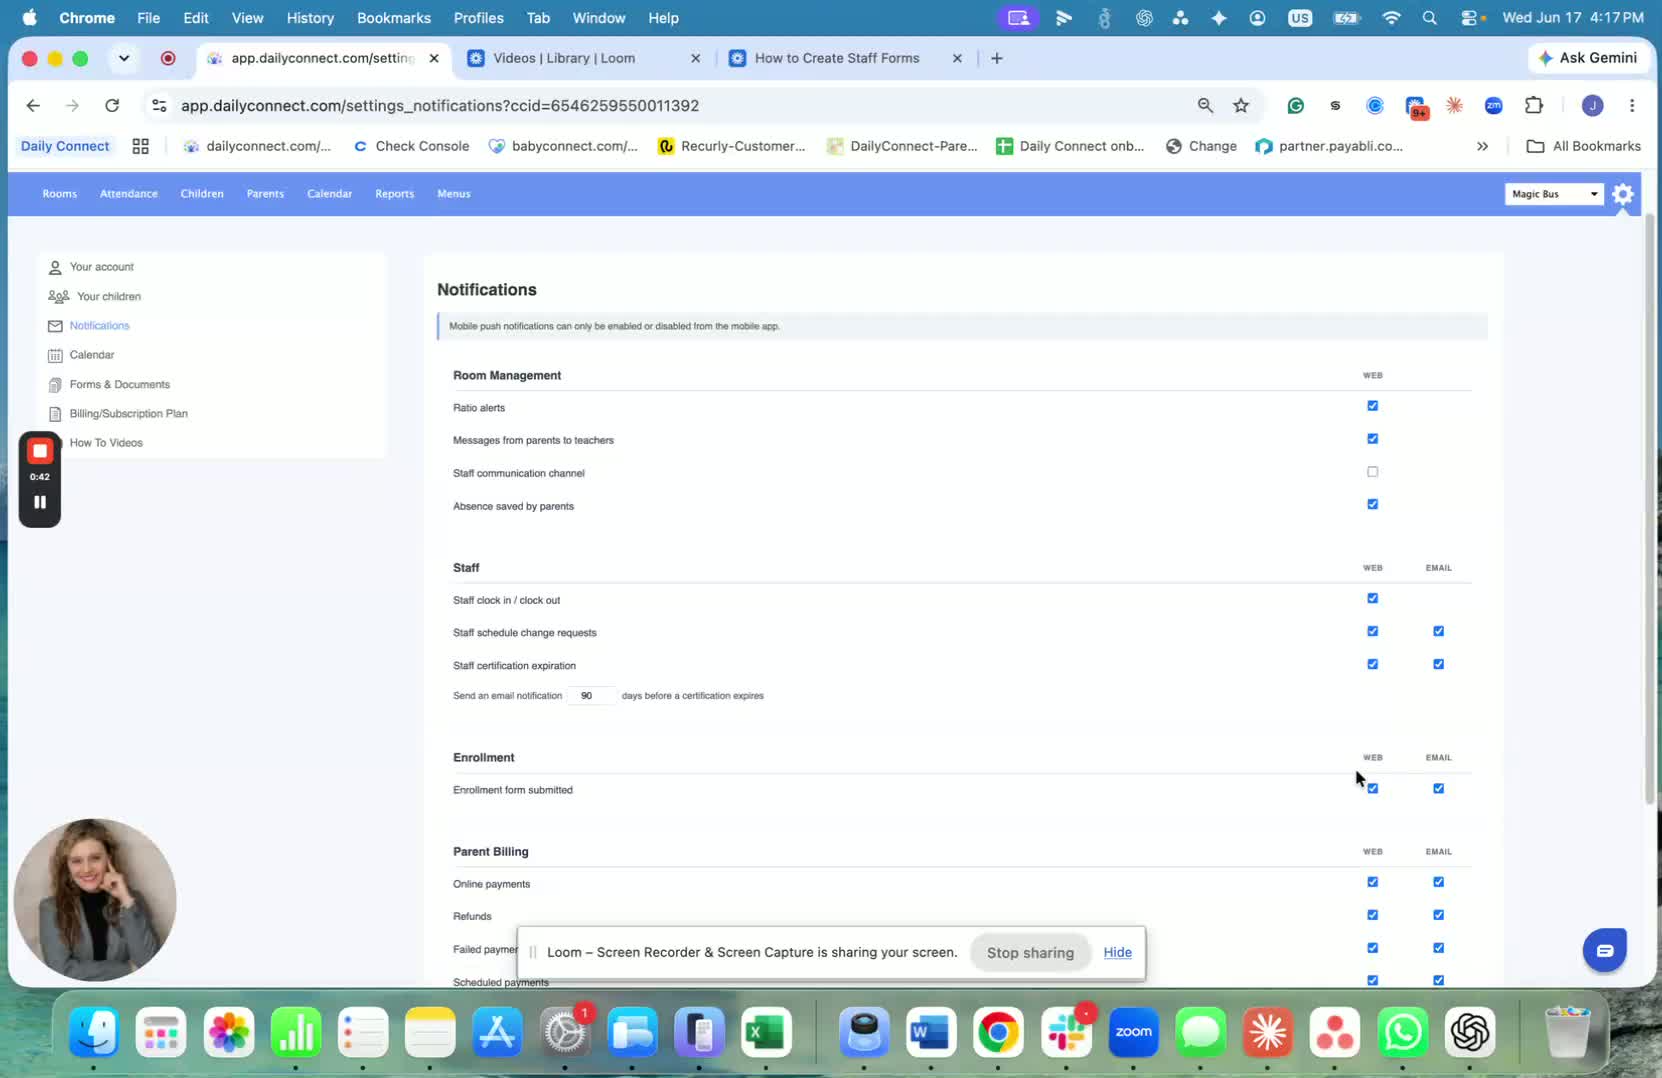Open the tab search dropdown arrow

pos(124,58)
